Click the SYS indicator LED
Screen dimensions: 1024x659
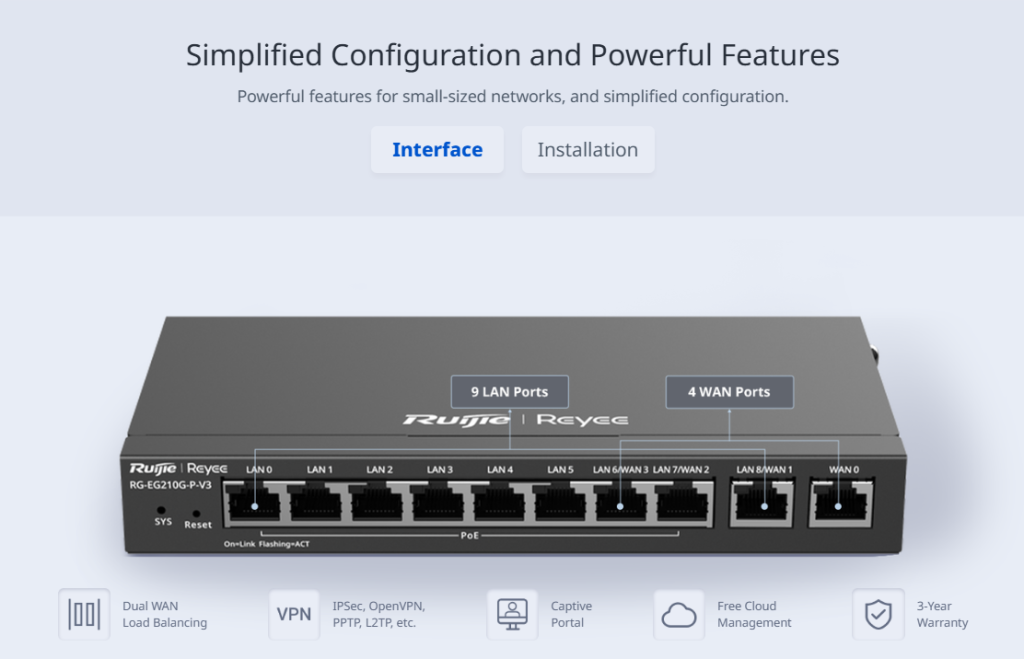coord(161,510)
